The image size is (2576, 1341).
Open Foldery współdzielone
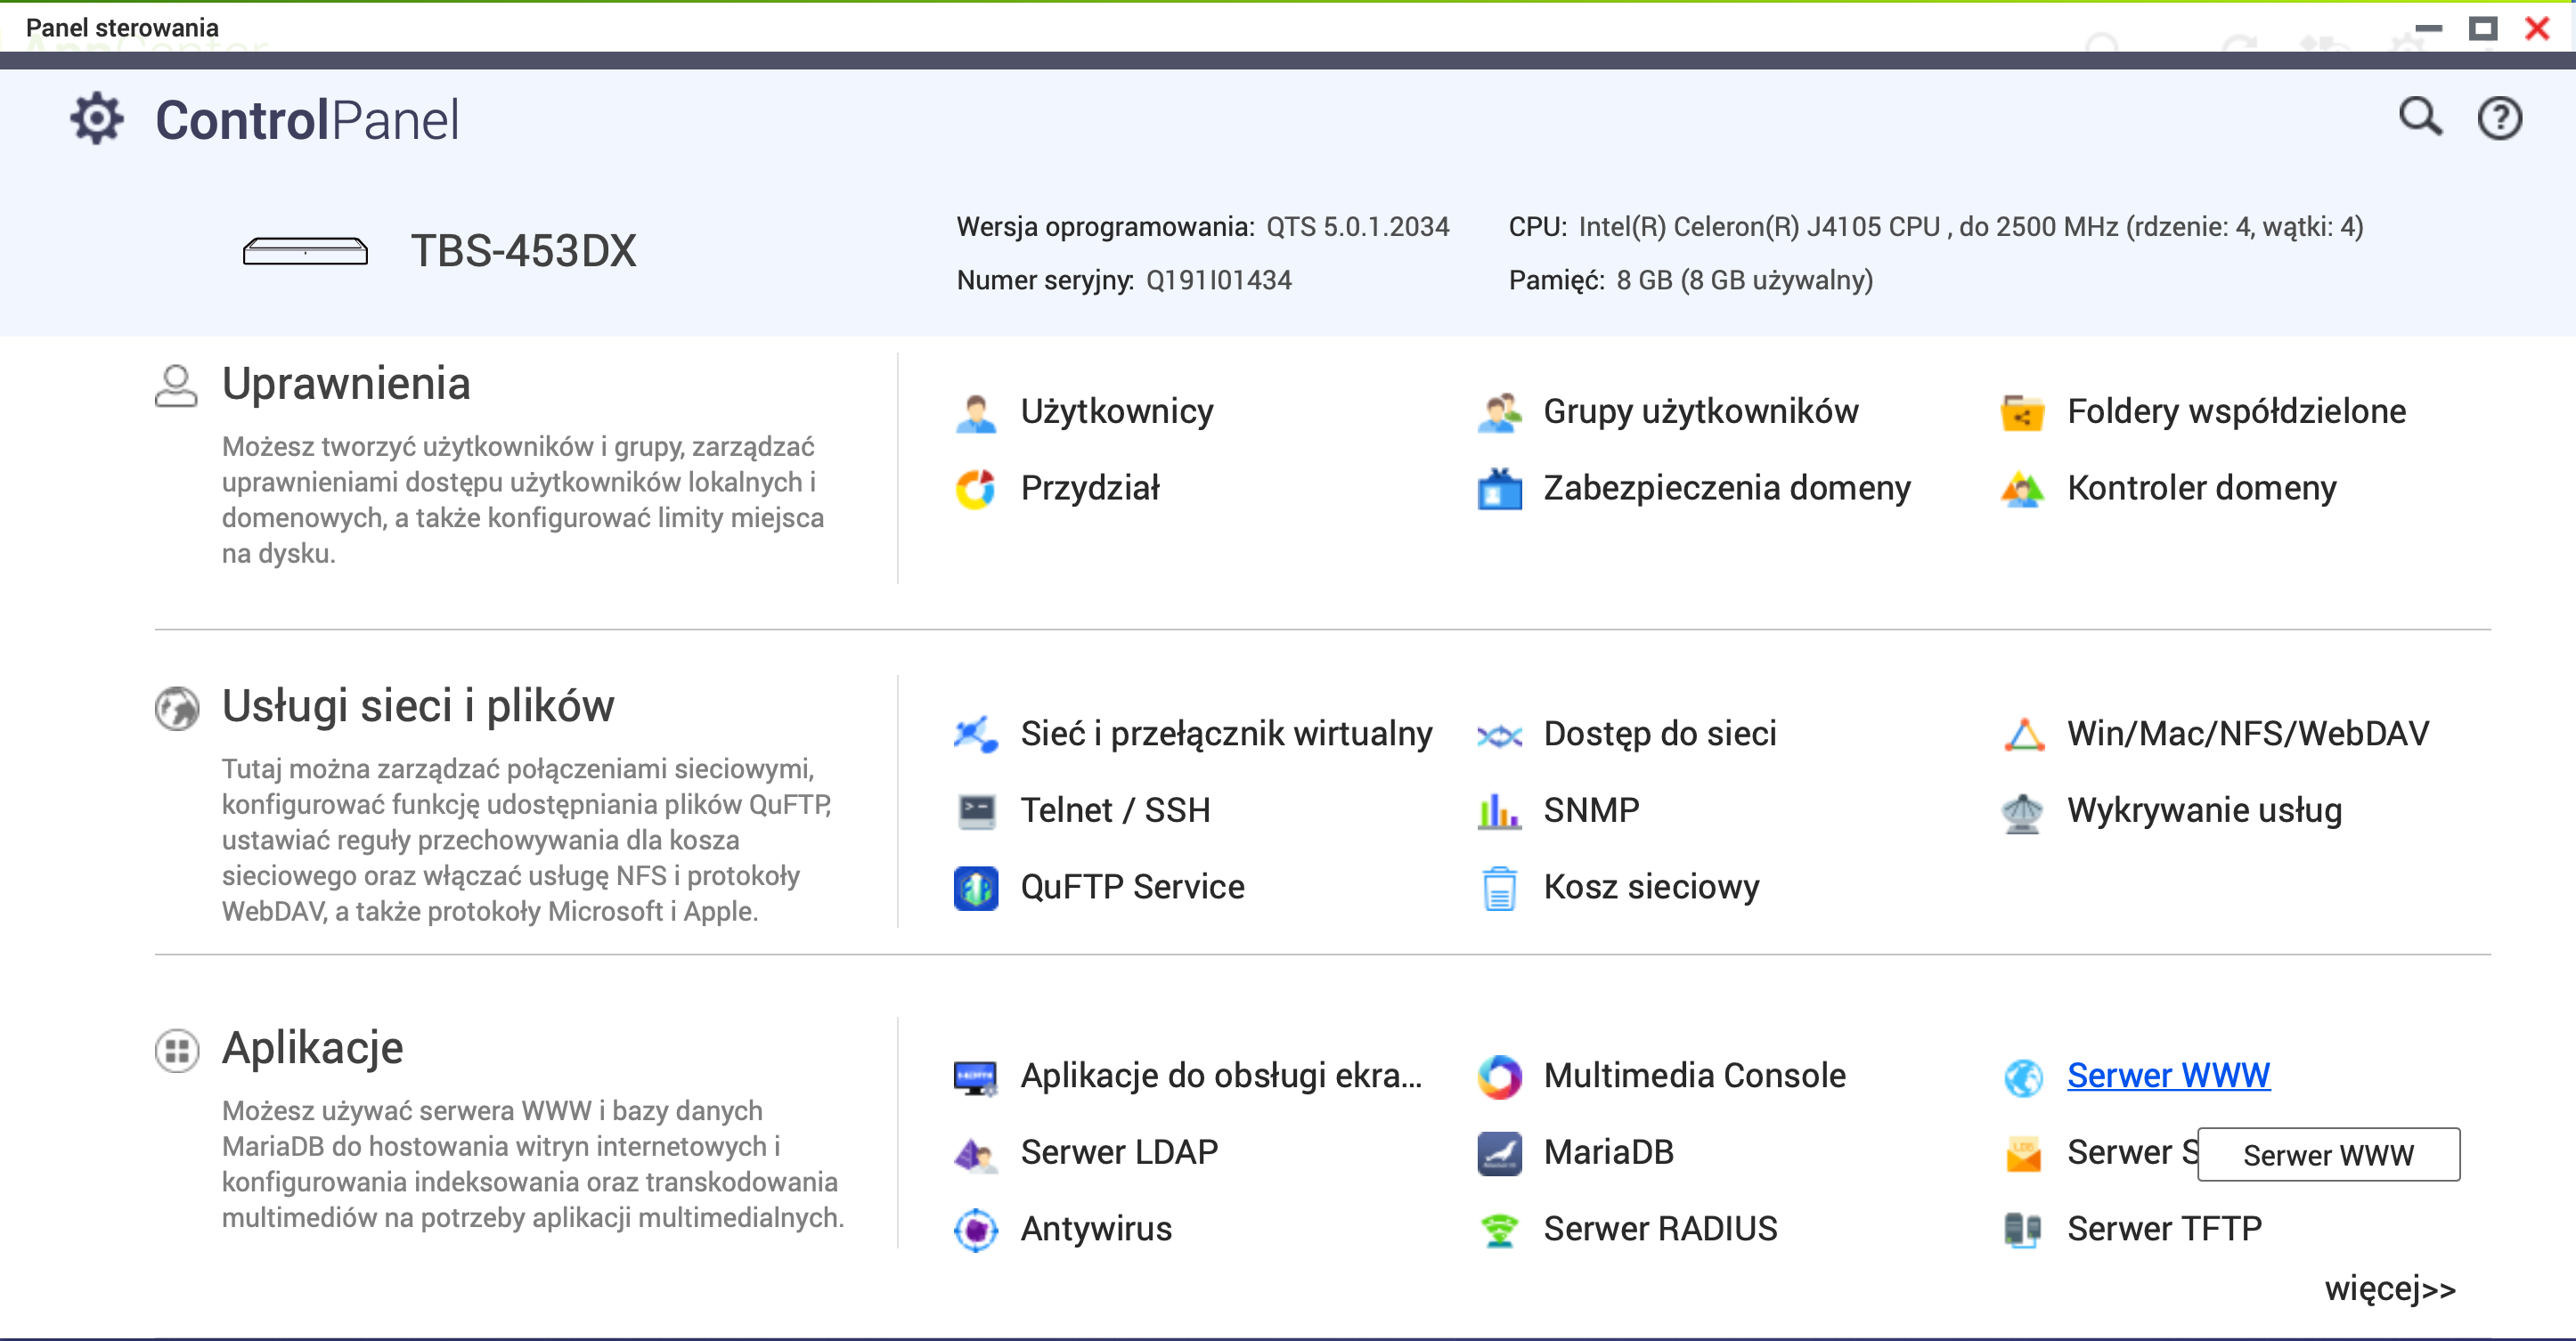[2235, 412]
